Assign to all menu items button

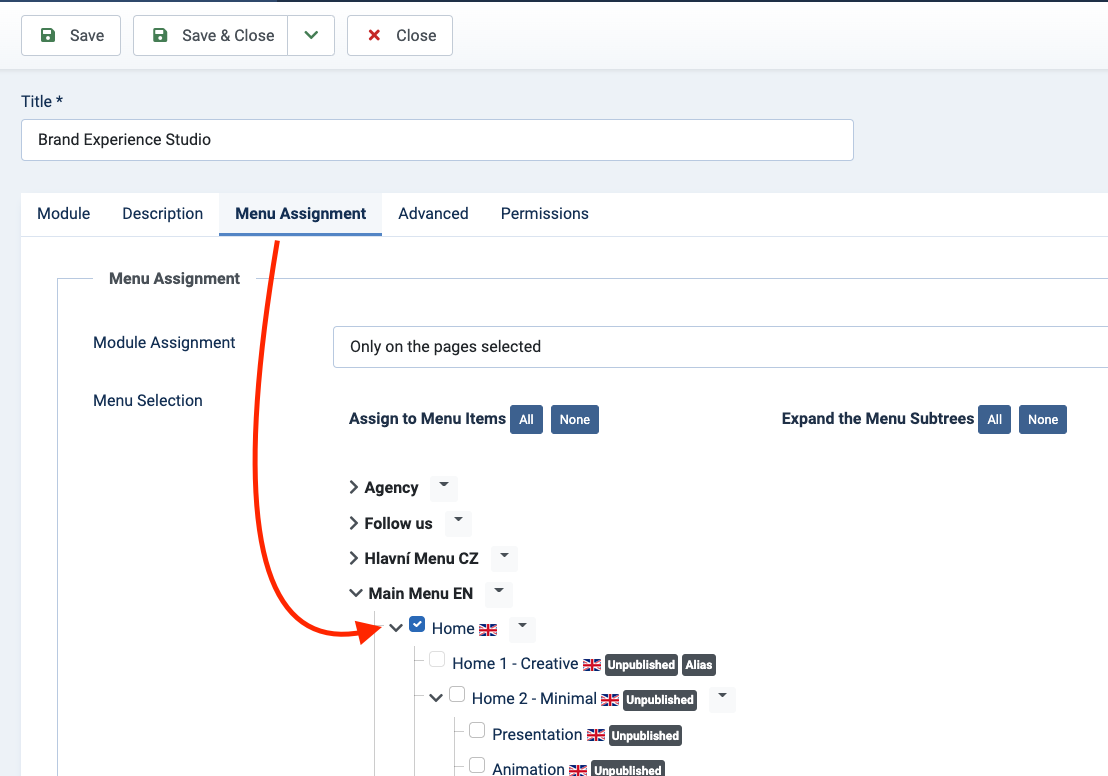click(x=526, y=420)
